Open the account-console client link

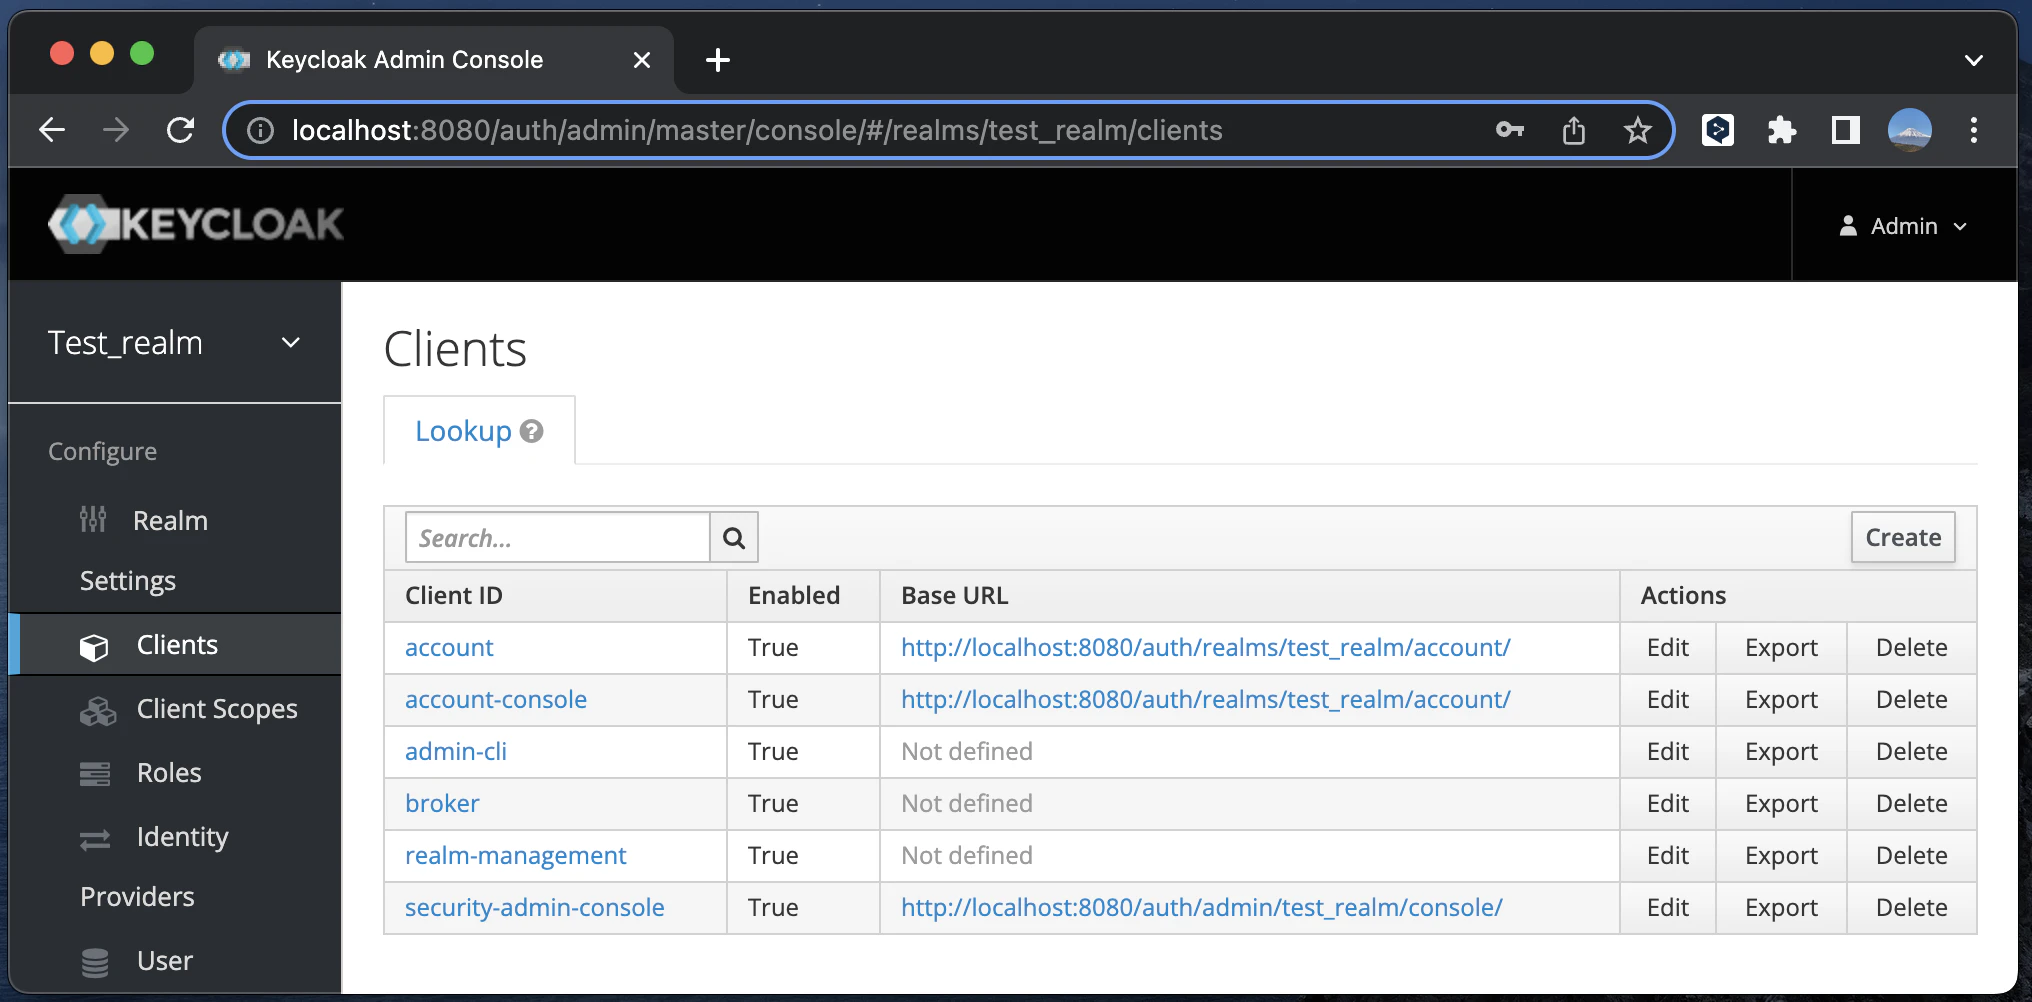click(x=496, y=700)
